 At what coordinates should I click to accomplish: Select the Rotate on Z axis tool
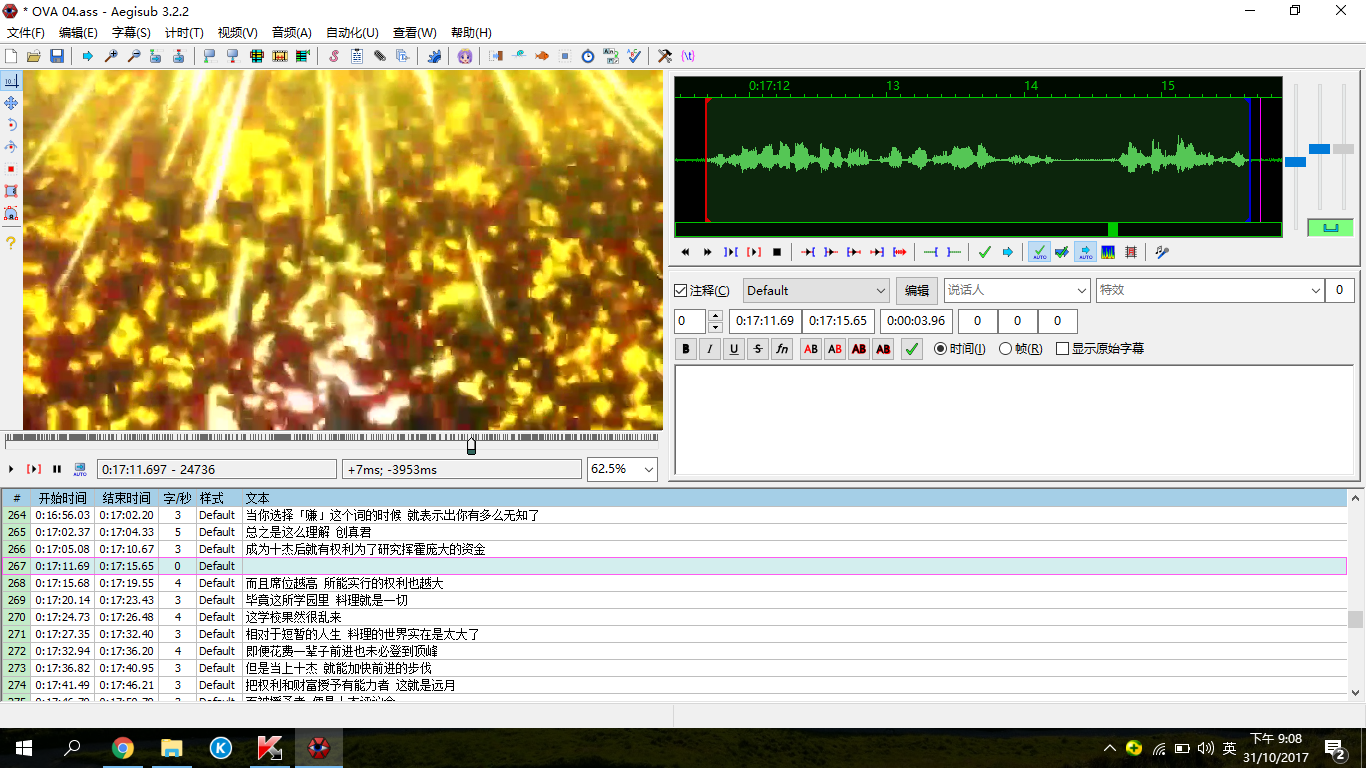click(11, 125)
